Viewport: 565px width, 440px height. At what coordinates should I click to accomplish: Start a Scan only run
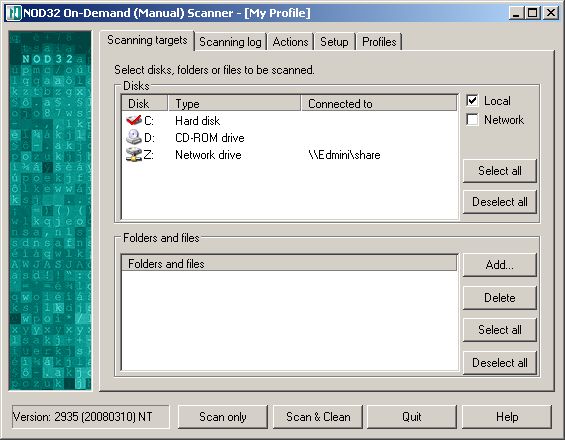(x=223, y=417)
